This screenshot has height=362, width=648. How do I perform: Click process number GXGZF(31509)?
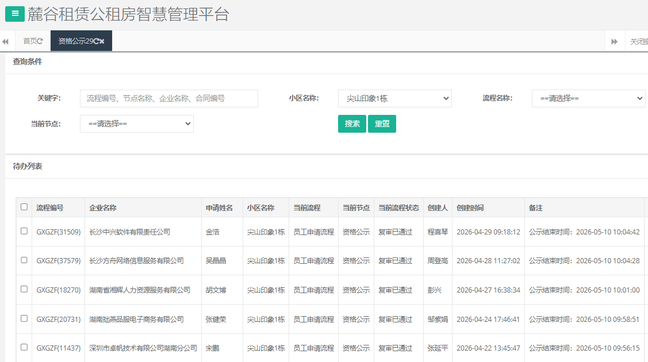(x=58, y=232)
